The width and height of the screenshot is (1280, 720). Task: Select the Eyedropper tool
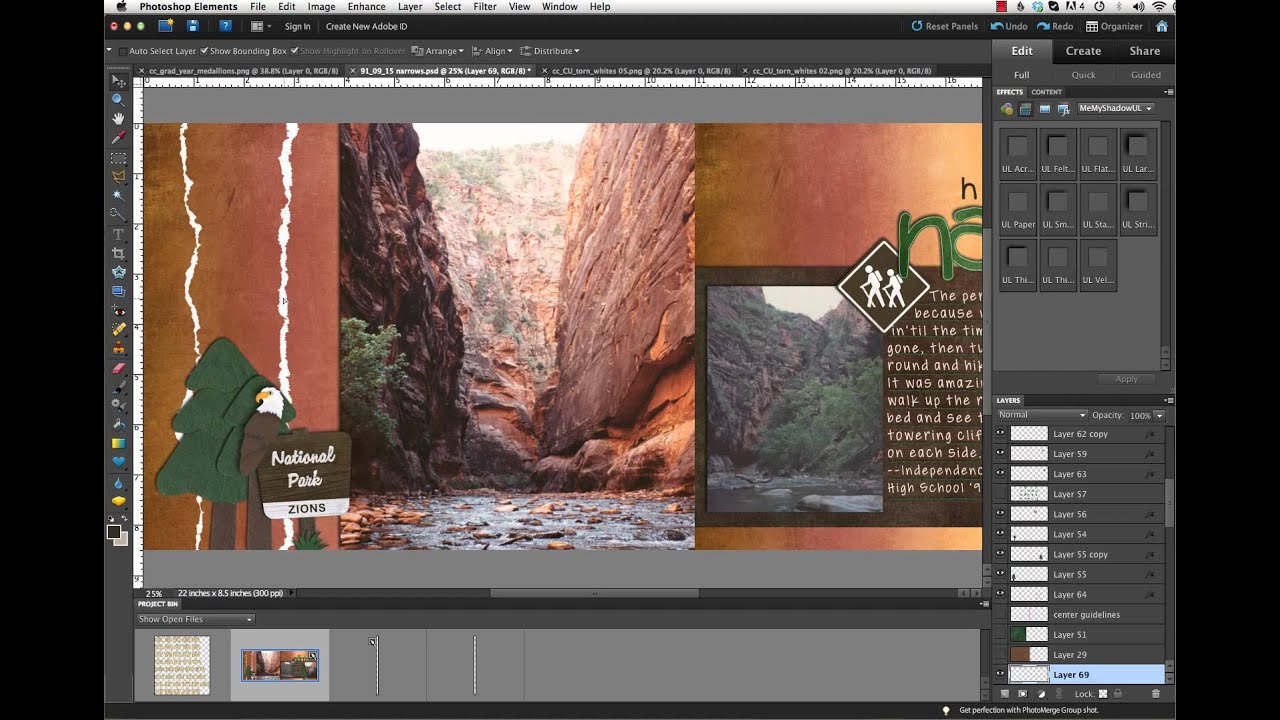point(119,138)
